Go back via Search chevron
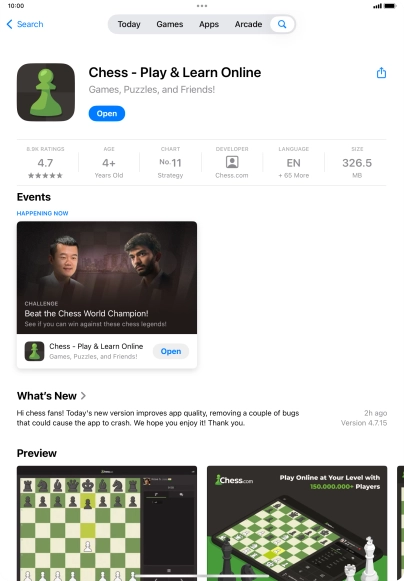The height and width of the screenshot is (581, 404). [x=25, y=24]
